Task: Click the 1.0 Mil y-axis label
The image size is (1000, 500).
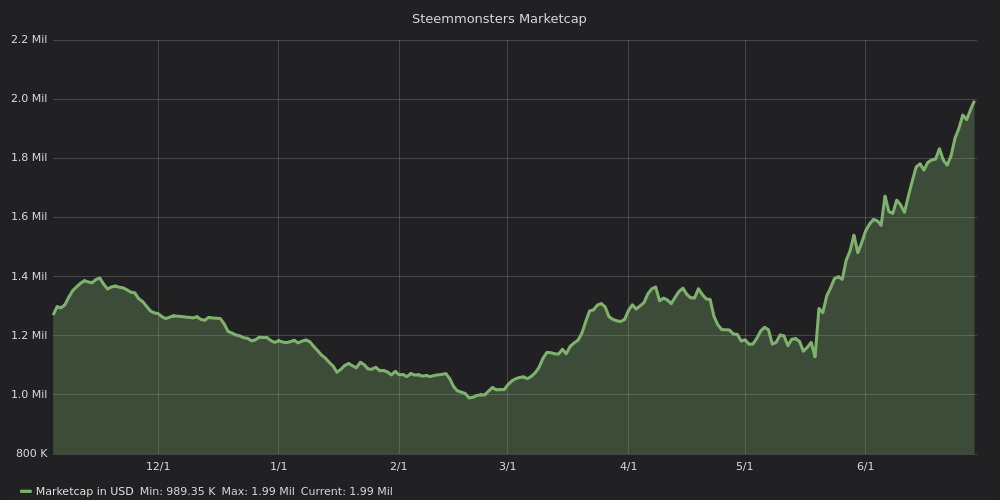Action: (29, 394)
